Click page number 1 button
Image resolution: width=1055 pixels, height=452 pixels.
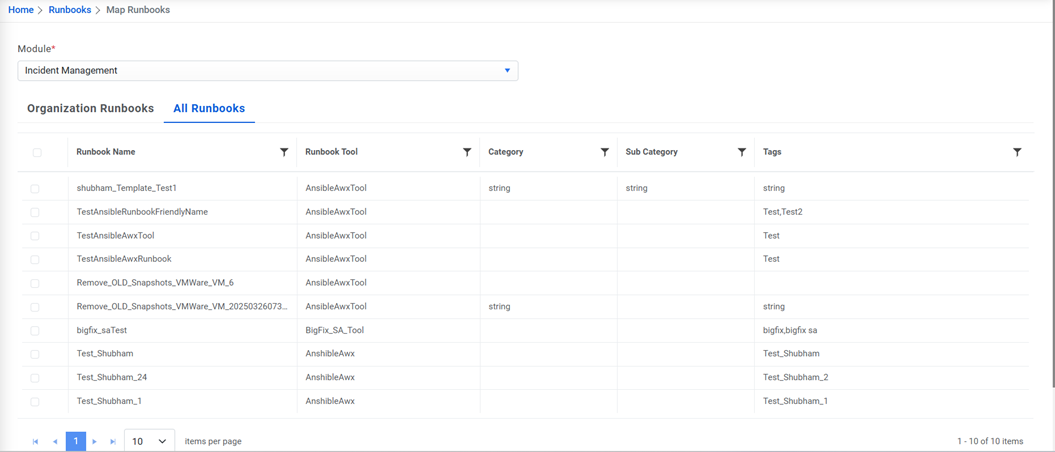coord(76,441)
